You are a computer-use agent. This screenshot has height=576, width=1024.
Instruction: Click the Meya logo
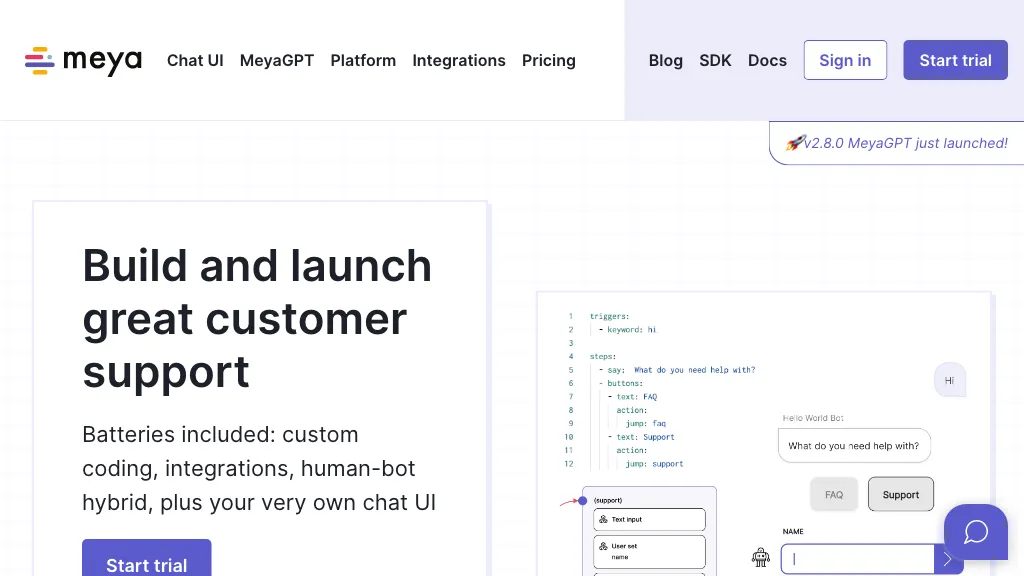click(83, 61)
